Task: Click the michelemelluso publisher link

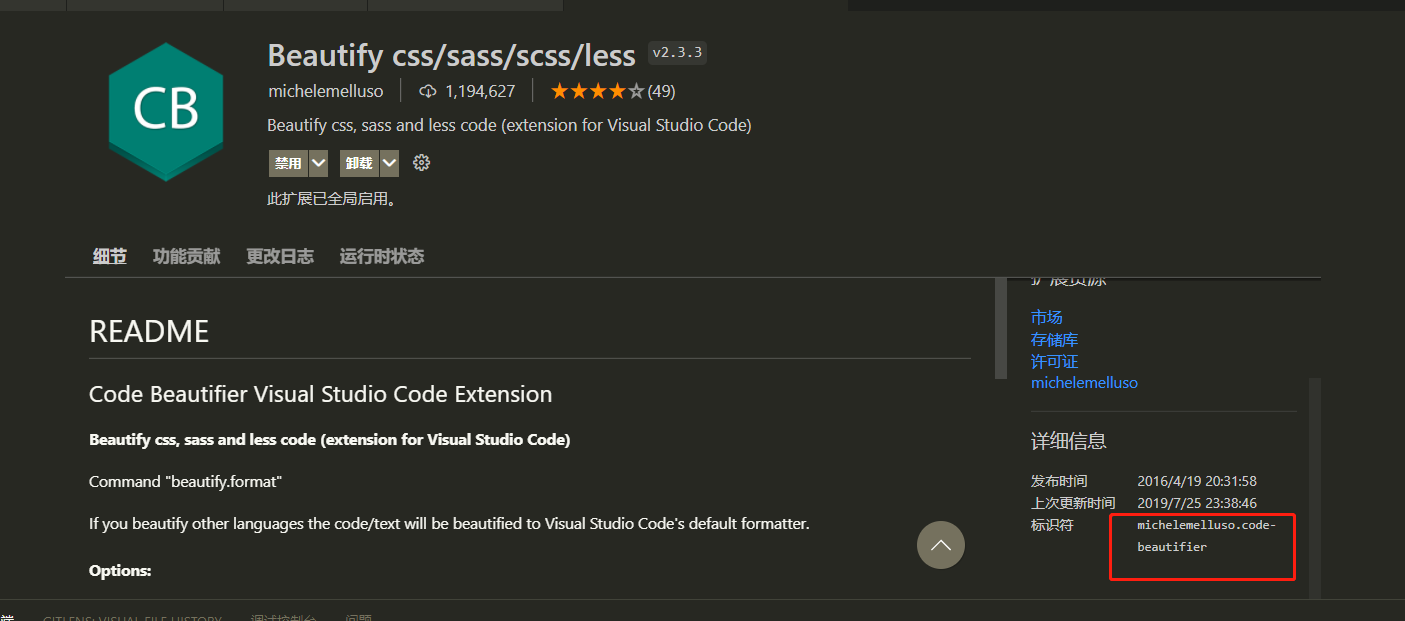Action: click(x=1084, y=382)
